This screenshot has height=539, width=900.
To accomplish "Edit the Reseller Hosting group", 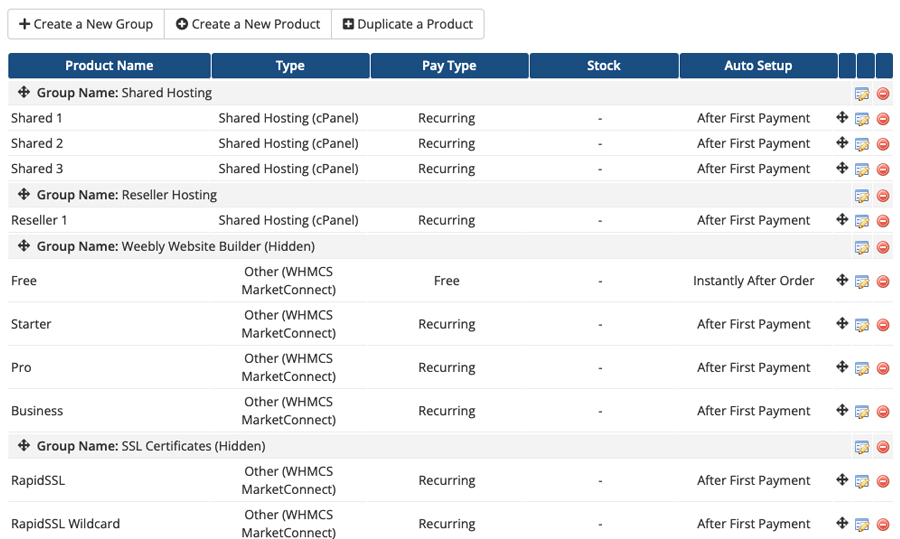I will click(x=862, y=196).
